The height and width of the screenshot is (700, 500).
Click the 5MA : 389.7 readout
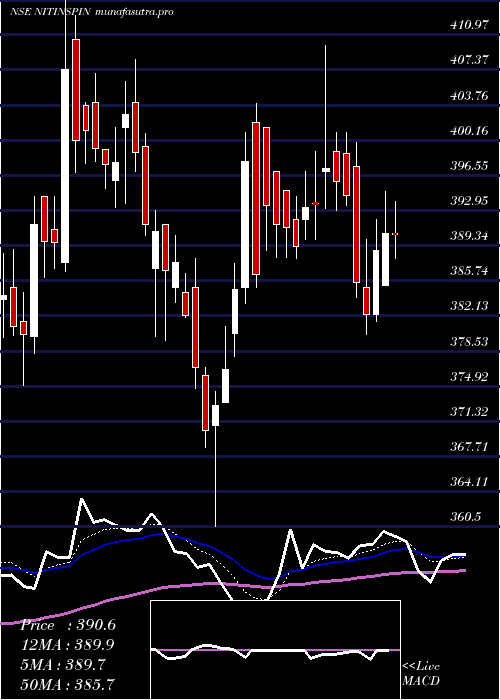(64, 664)
